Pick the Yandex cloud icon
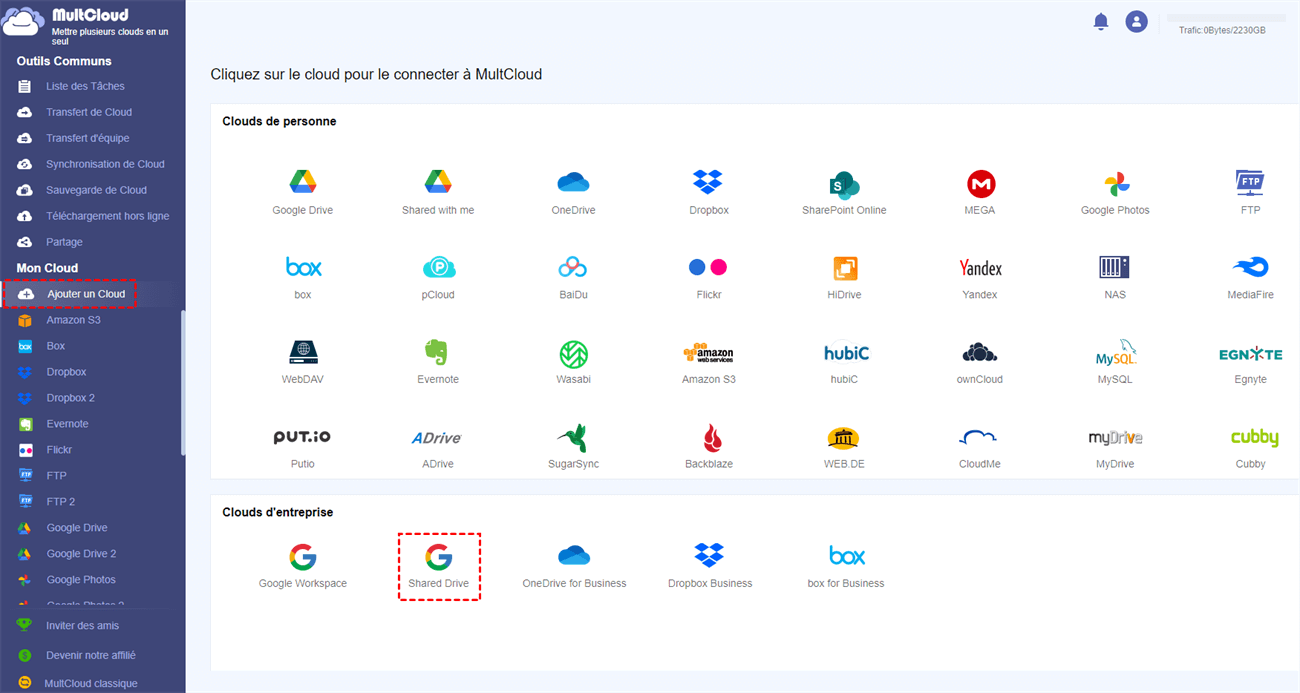Image resolution: width=1300 pixels, height=693 pixels. coord(980,268)
